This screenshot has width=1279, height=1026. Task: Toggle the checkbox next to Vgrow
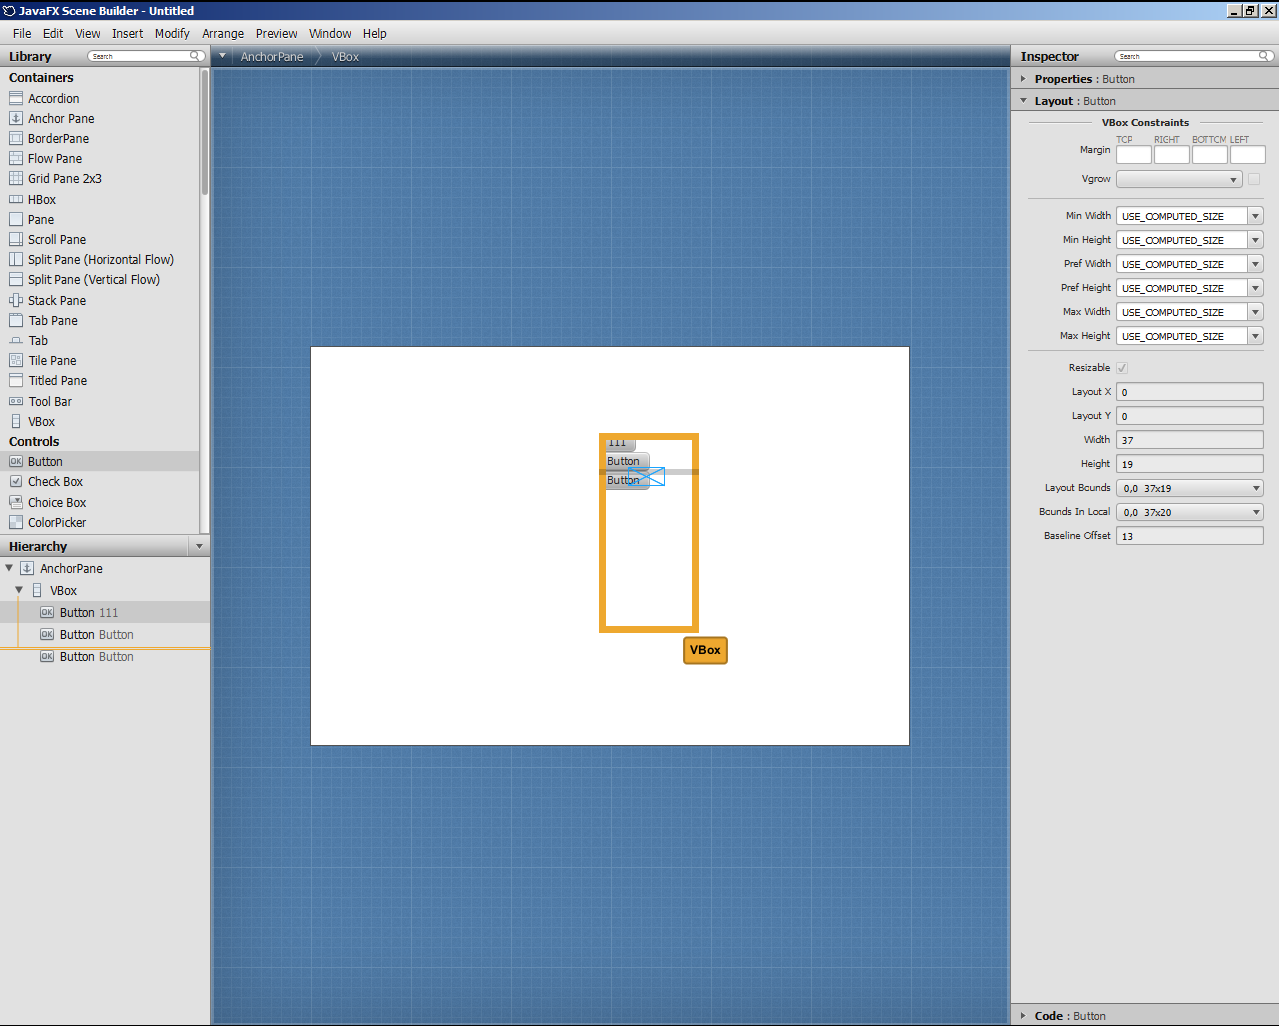[x=1254, y=179]
